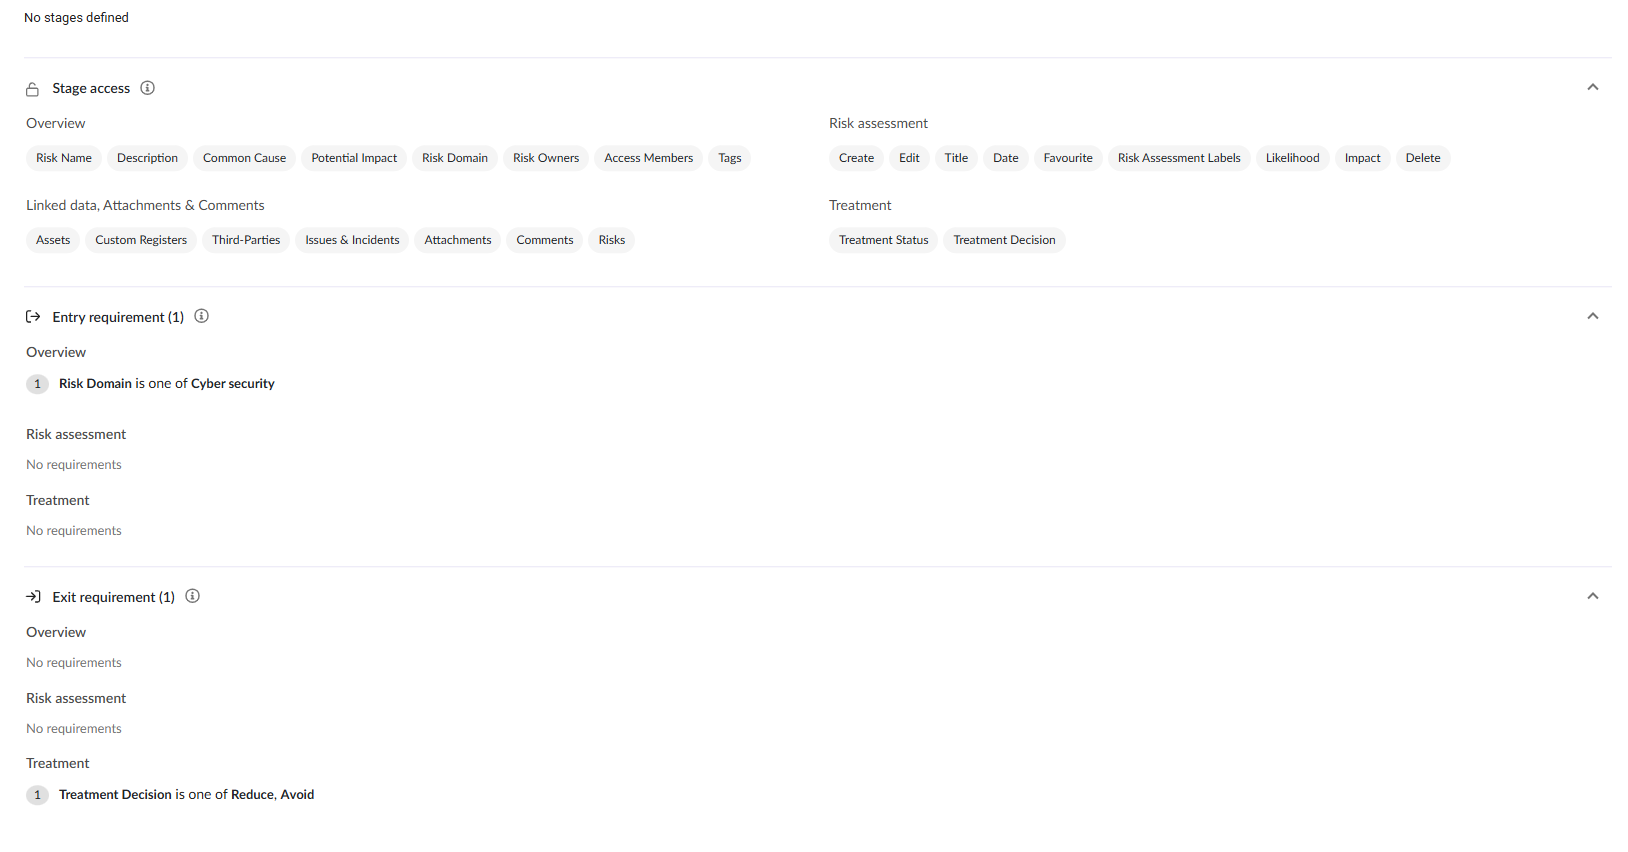The width and height of the screenshot is (1628, 852).
Task: Click the Risk Assessment Labels chip
Action: point(1178,158)
